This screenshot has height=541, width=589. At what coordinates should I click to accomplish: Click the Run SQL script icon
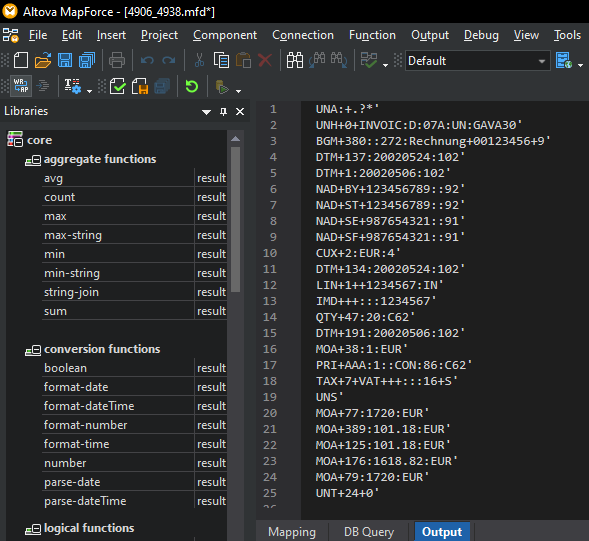222,86
